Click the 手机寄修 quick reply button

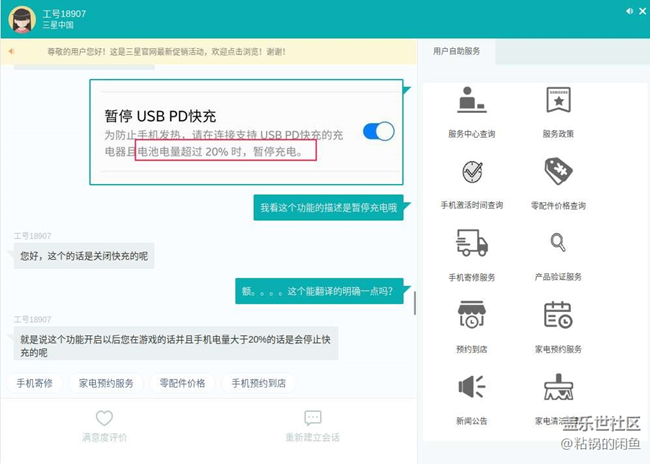point(35,383)
